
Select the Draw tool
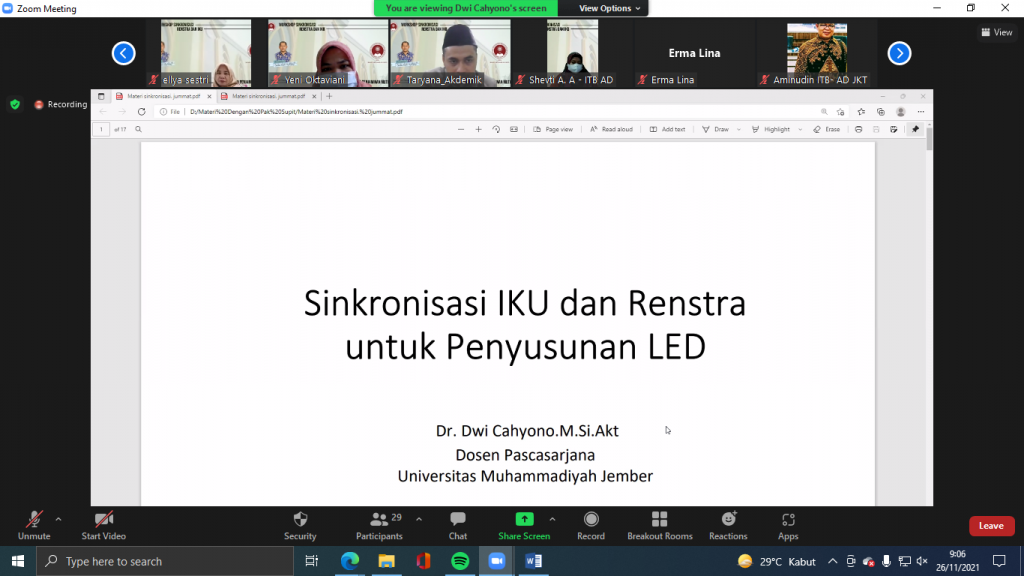click(x=716, y=129)
